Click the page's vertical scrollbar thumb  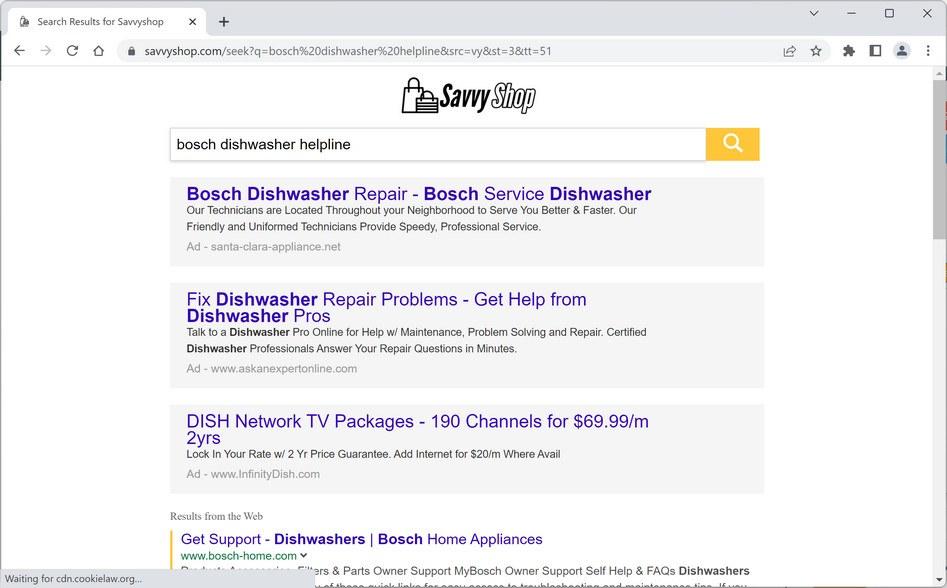[x=939, y=158]
